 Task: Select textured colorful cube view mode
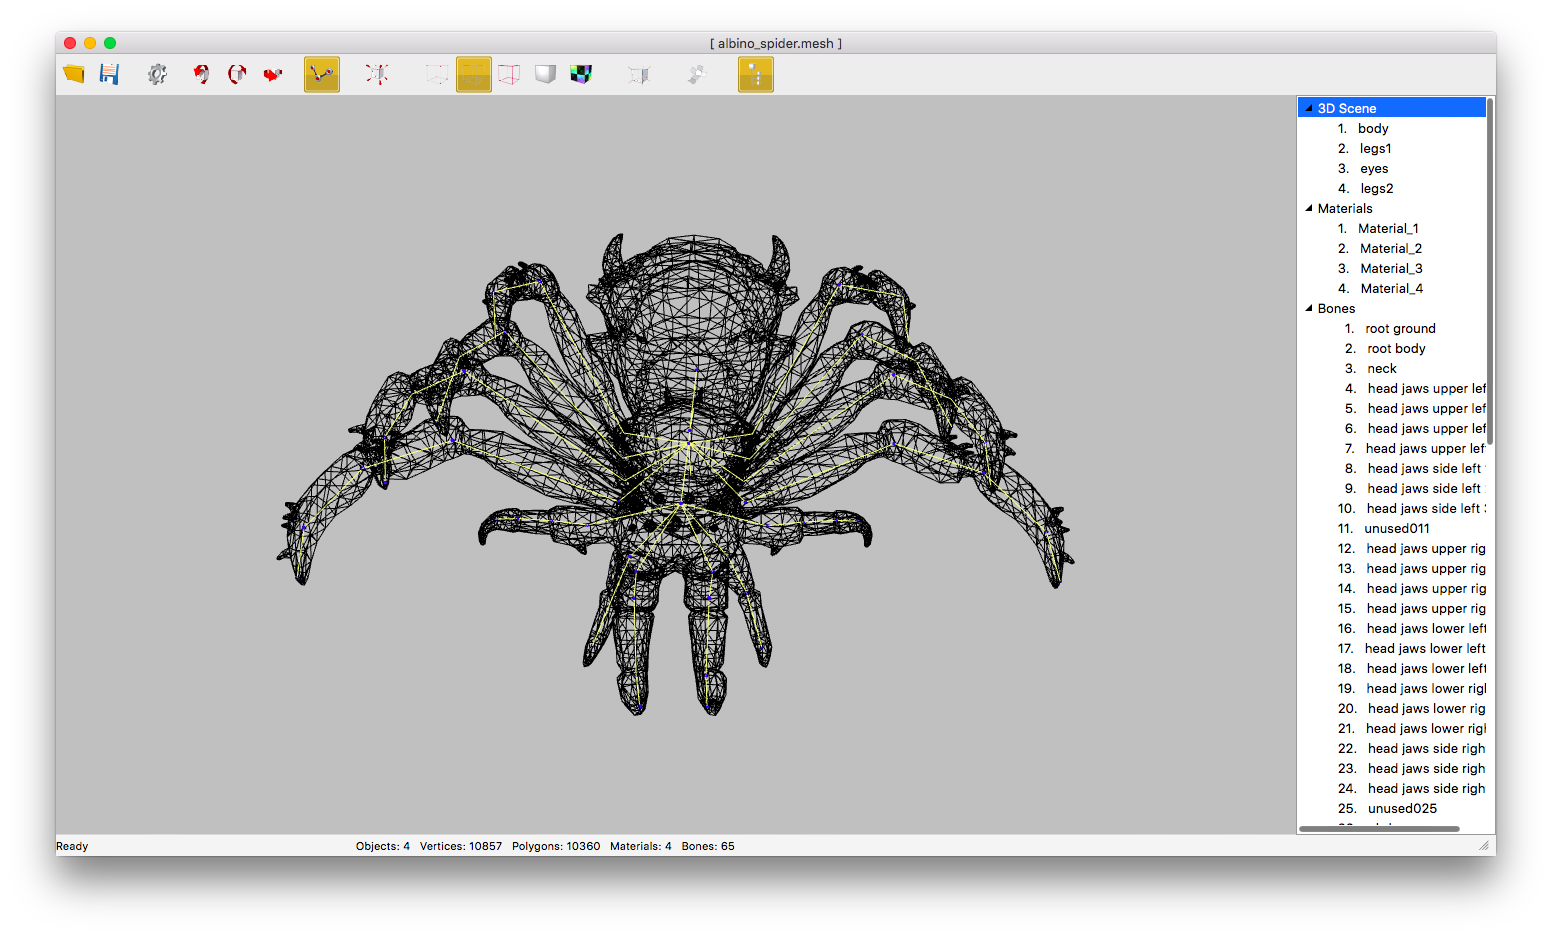tap(581, 74)
